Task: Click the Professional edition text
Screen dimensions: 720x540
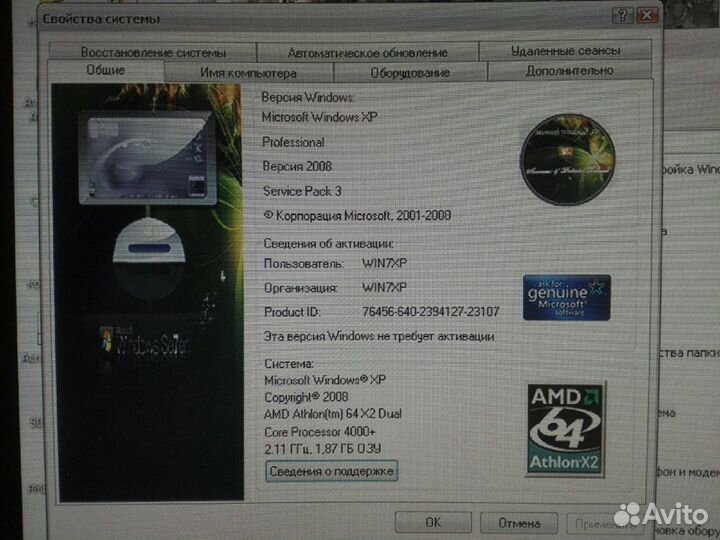Action: [x=293, y=142]
